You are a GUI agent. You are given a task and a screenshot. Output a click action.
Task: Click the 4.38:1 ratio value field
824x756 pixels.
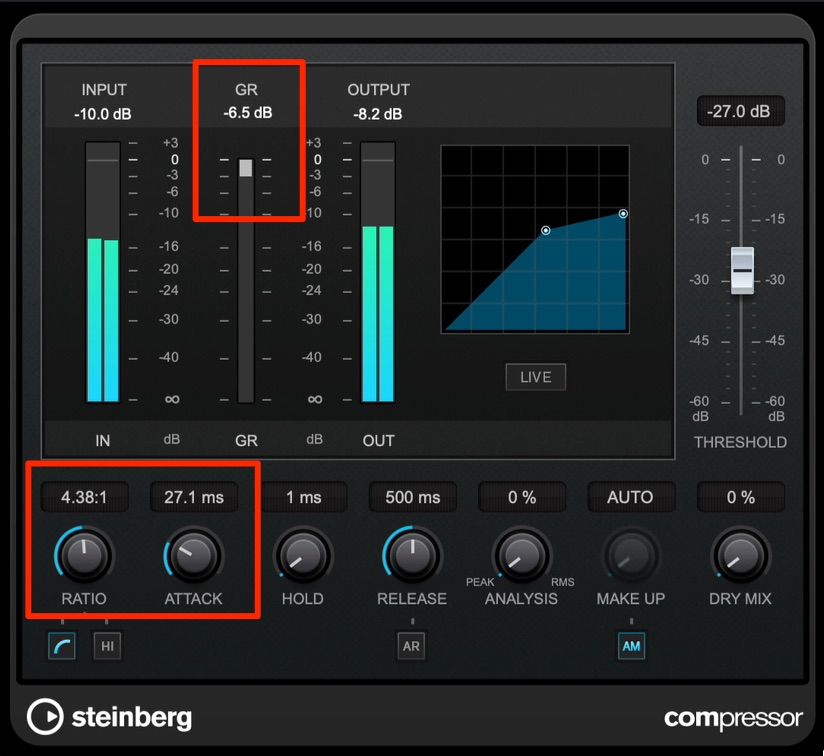coord(85,497)
